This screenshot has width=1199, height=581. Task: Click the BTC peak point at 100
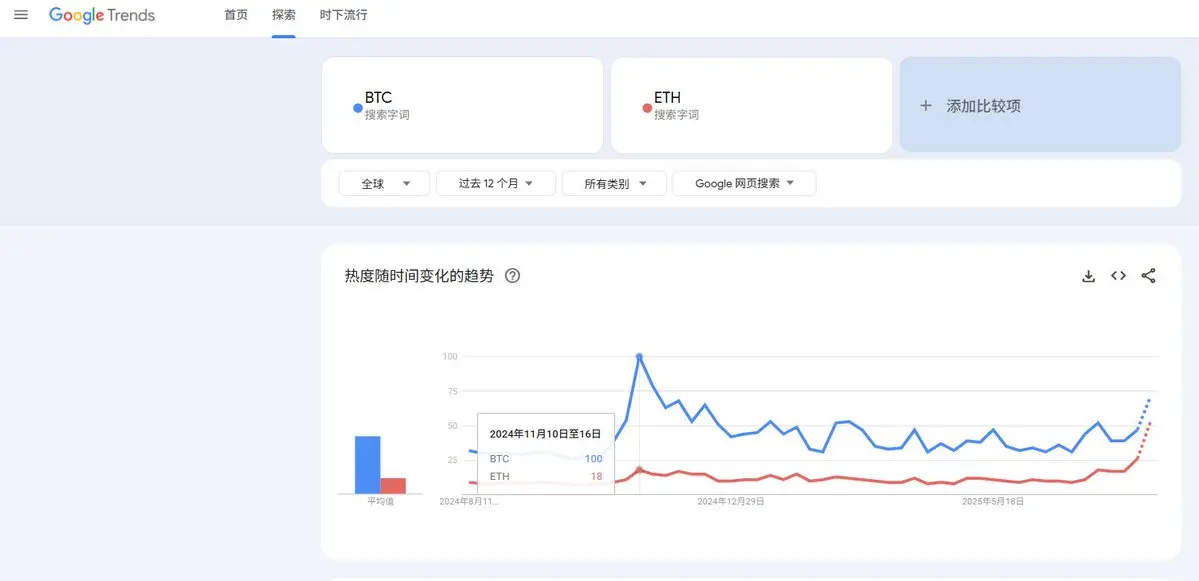click(639, 357)
